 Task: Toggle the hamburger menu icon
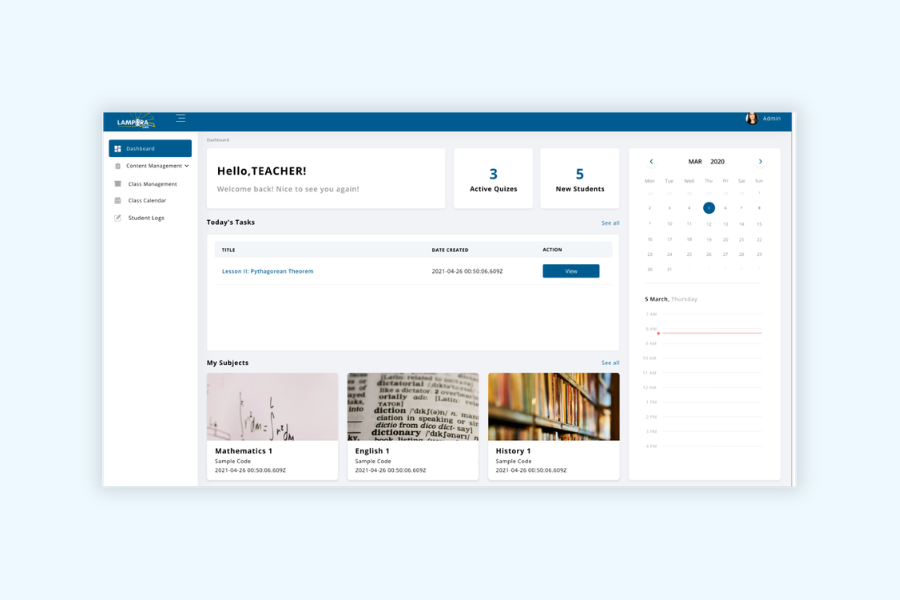point(181,118)
